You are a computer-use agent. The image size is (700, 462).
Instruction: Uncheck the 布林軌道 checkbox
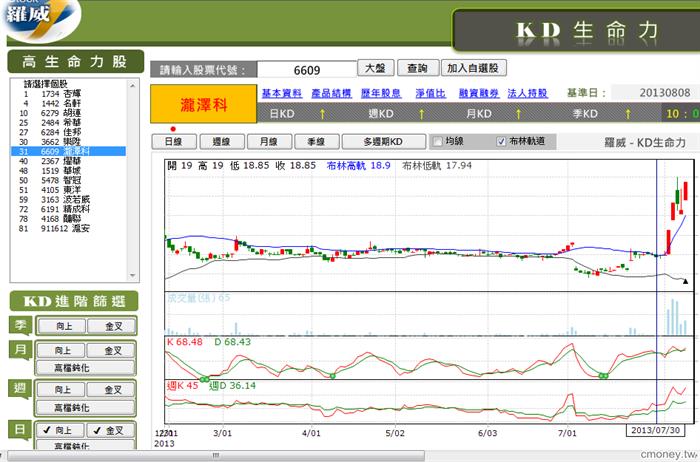coord(501,142)
